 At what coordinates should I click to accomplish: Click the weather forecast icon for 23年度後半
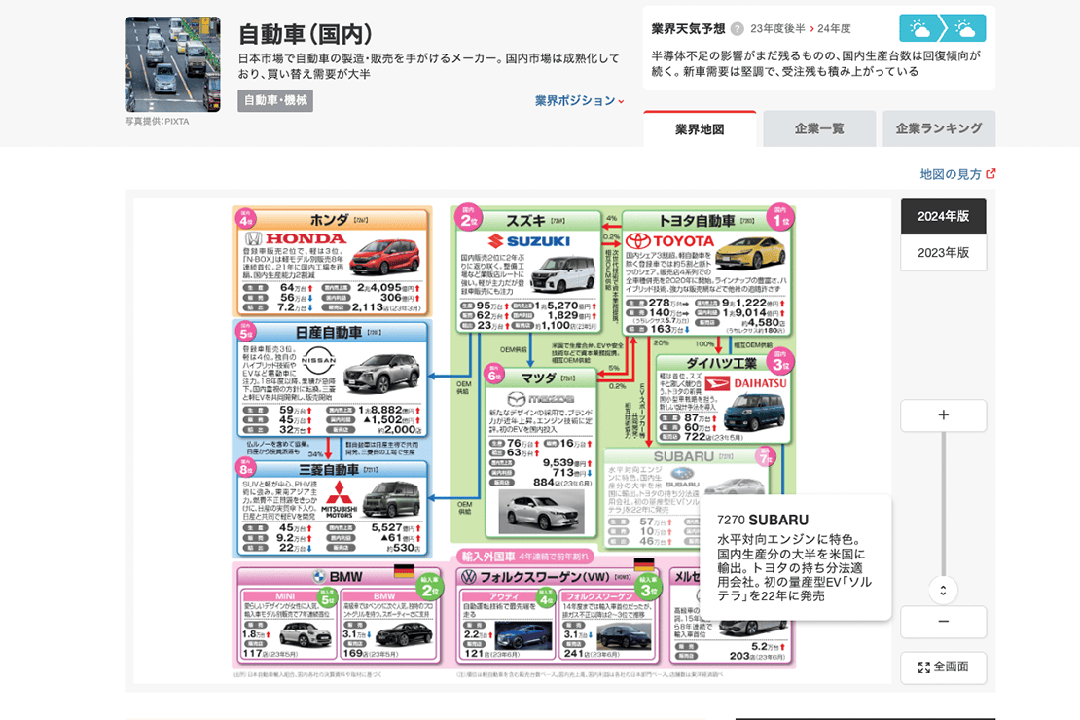(x=919, y=28)
